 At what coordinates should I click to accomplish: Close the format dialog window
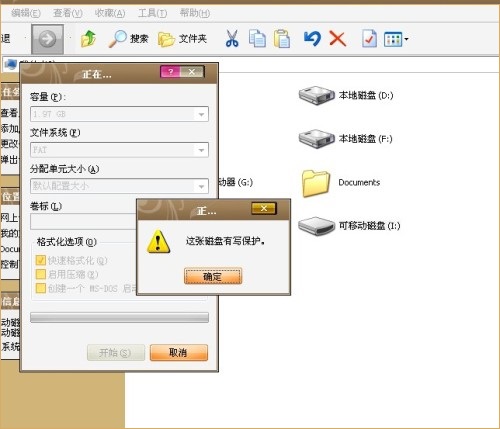click(192, 72)
